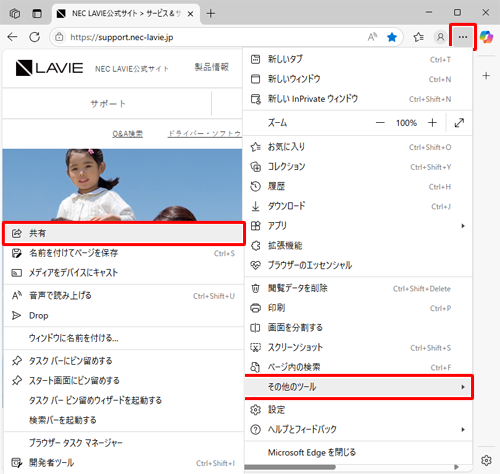Screen dimensions: 500x474
Task: Select スタート画面にピン留めする
Action: click(124, 381)
